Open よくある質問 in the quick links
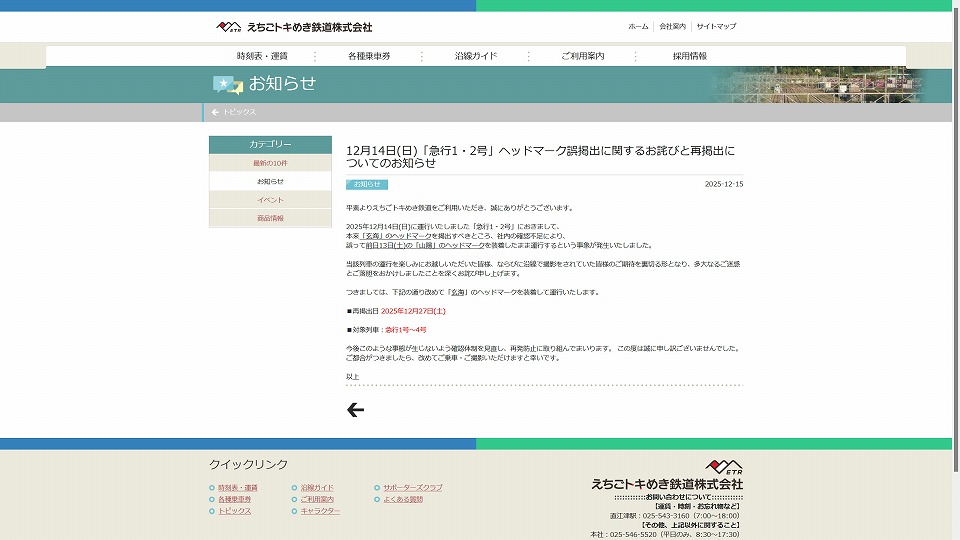This screenshot has width=960, height=540. pos(403,499)
